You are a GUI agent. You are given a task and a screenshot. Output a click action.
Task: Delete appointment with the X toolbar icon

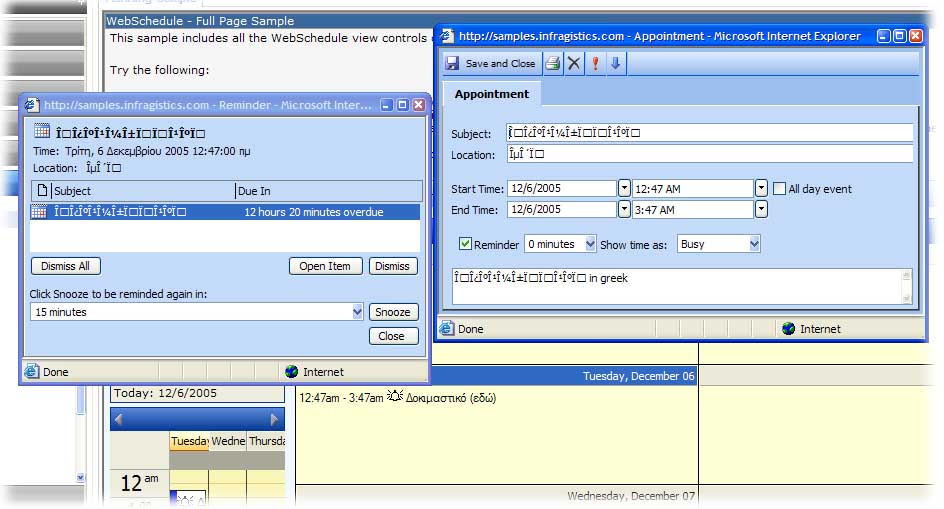[x=574, y=63]
